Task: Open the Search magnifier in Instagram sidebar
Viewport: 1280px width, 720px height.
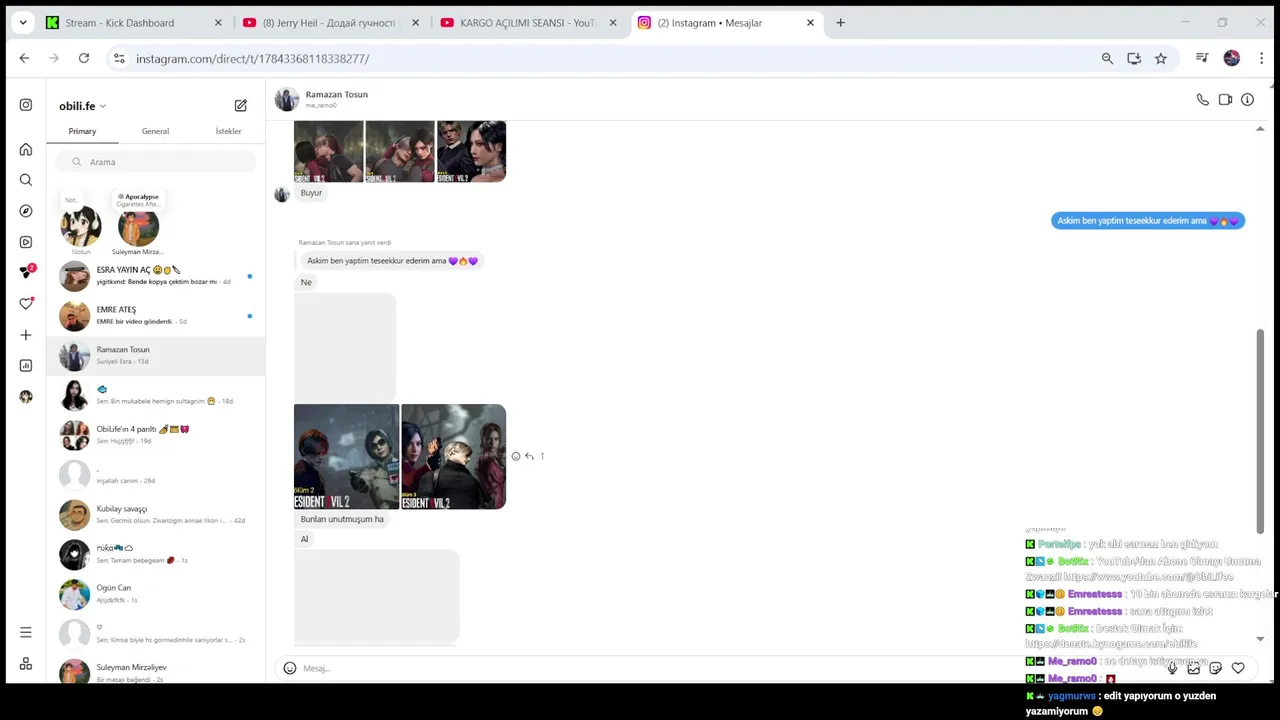Action: (26, 180)
